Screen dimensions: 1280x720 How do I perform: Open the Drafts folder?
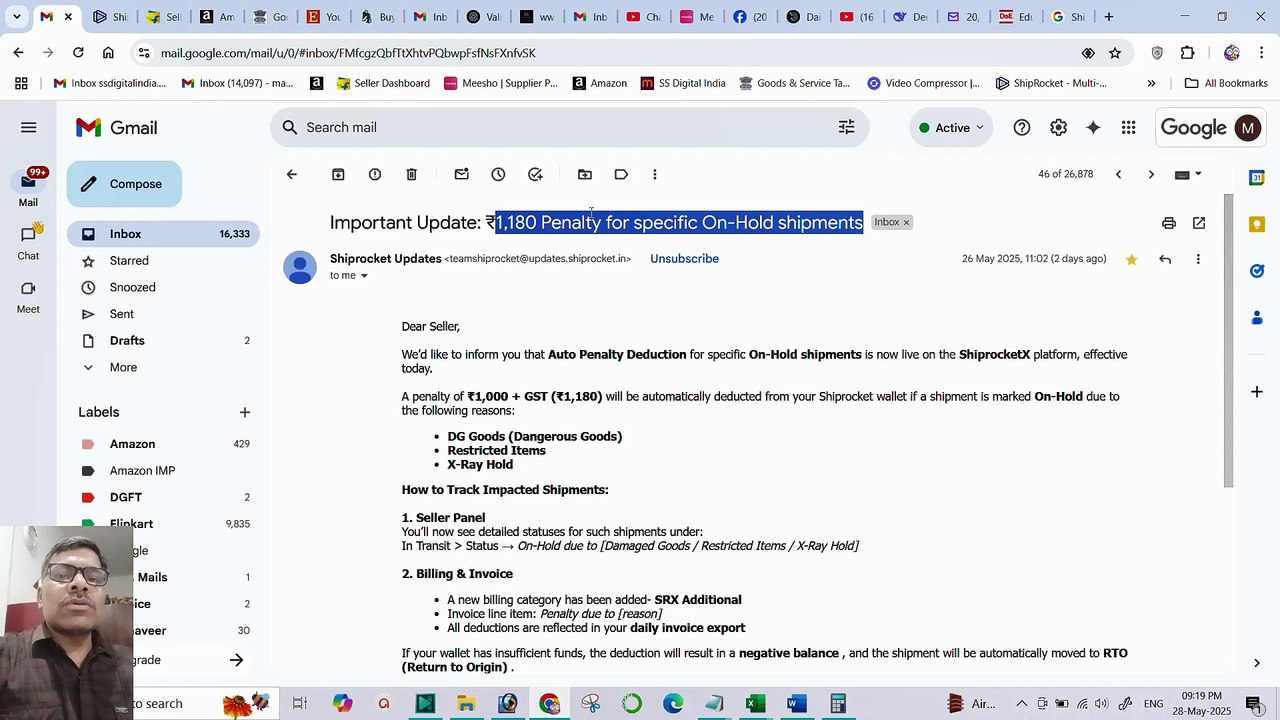[164, 340]
